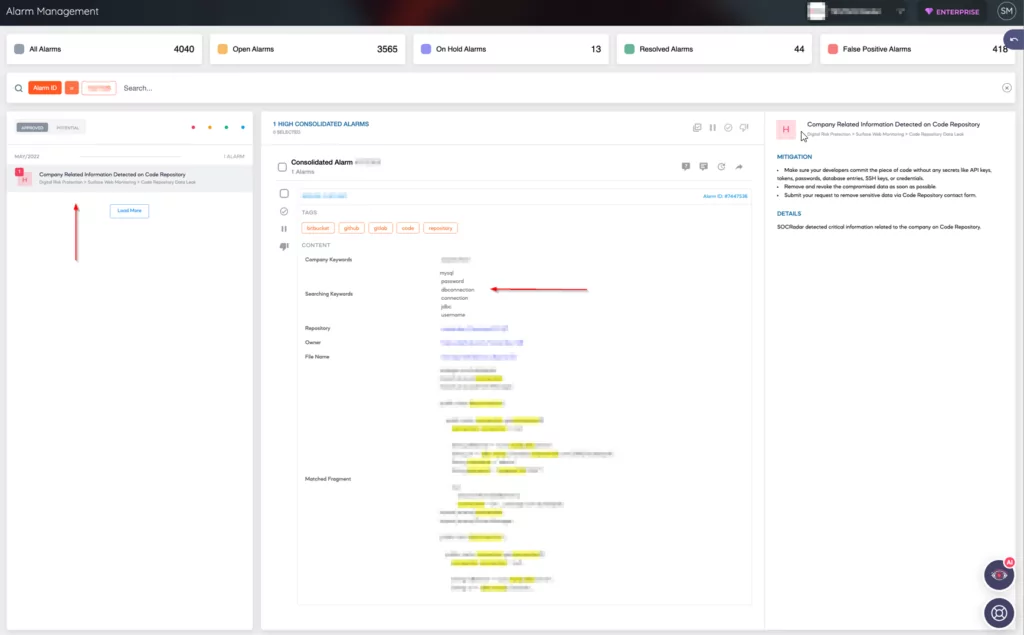This screenshot has height=635, width=1024.
Task: Open the AI assistant eye icon
Action: (999, 575)
